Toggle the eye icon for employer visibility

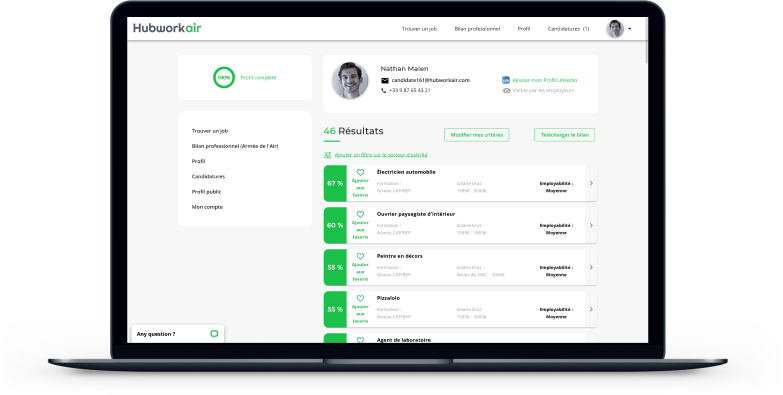point(506,90)
